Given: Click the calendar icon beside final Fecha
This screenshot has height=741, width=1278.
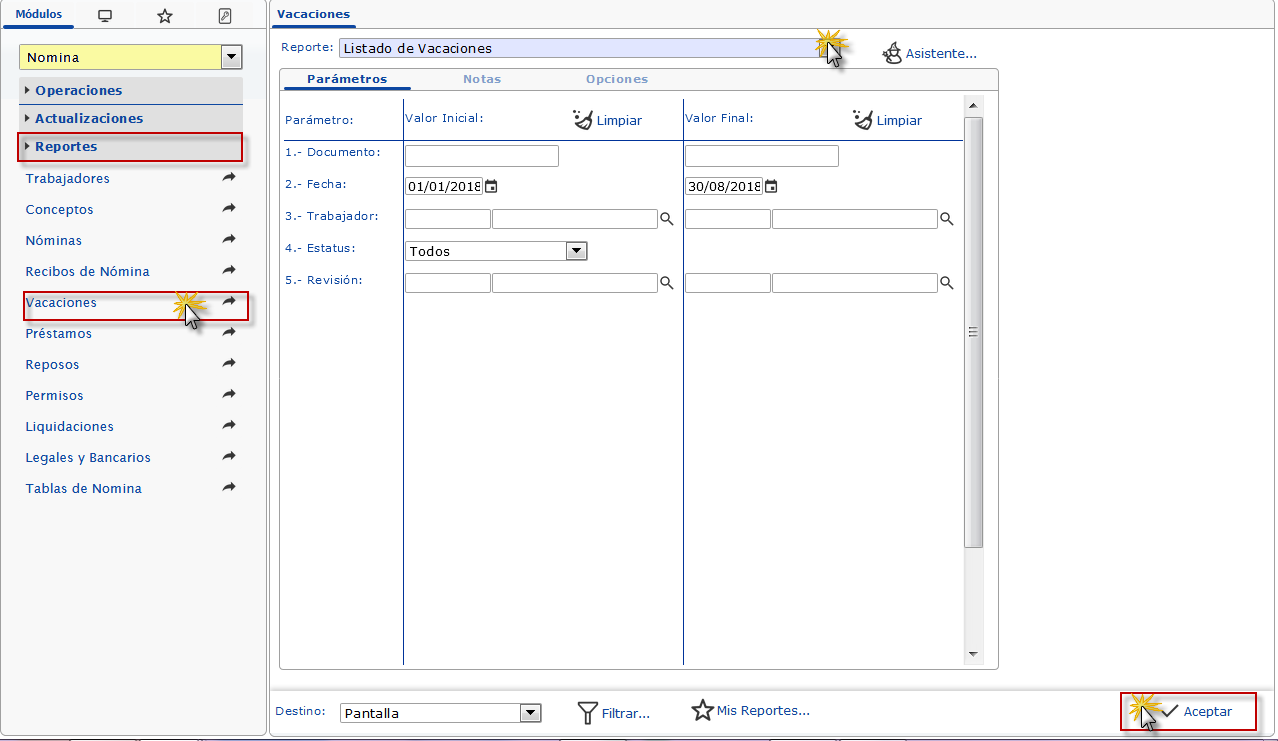Looking at the screenshot, I should pyautogui.click(x=771, y=186).
